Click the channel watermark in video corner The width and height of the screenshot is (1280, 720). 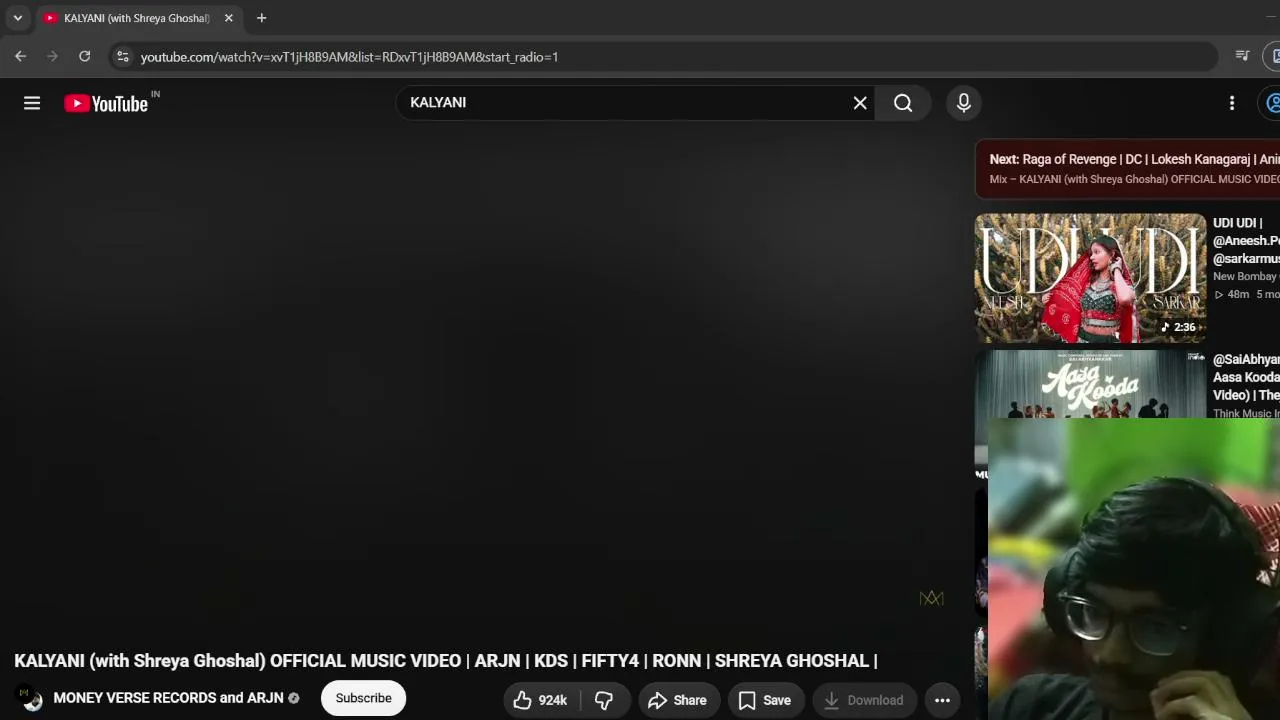[931, 598]
